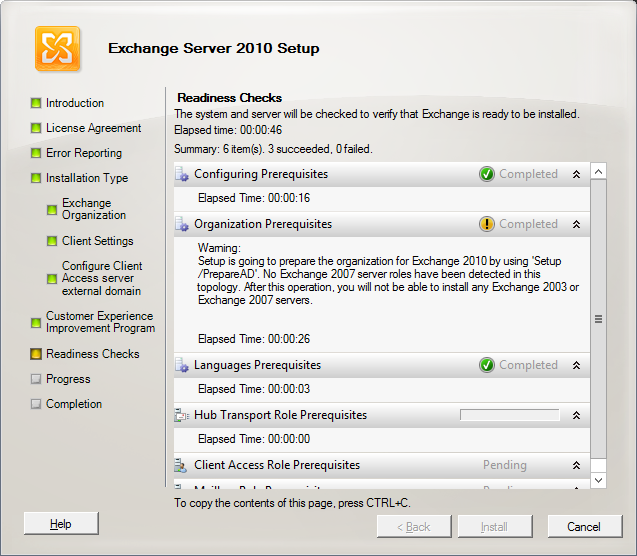
Task: Click the vertical scrollbar thumb
Action: pyautogui.click(x=598, y=319)
